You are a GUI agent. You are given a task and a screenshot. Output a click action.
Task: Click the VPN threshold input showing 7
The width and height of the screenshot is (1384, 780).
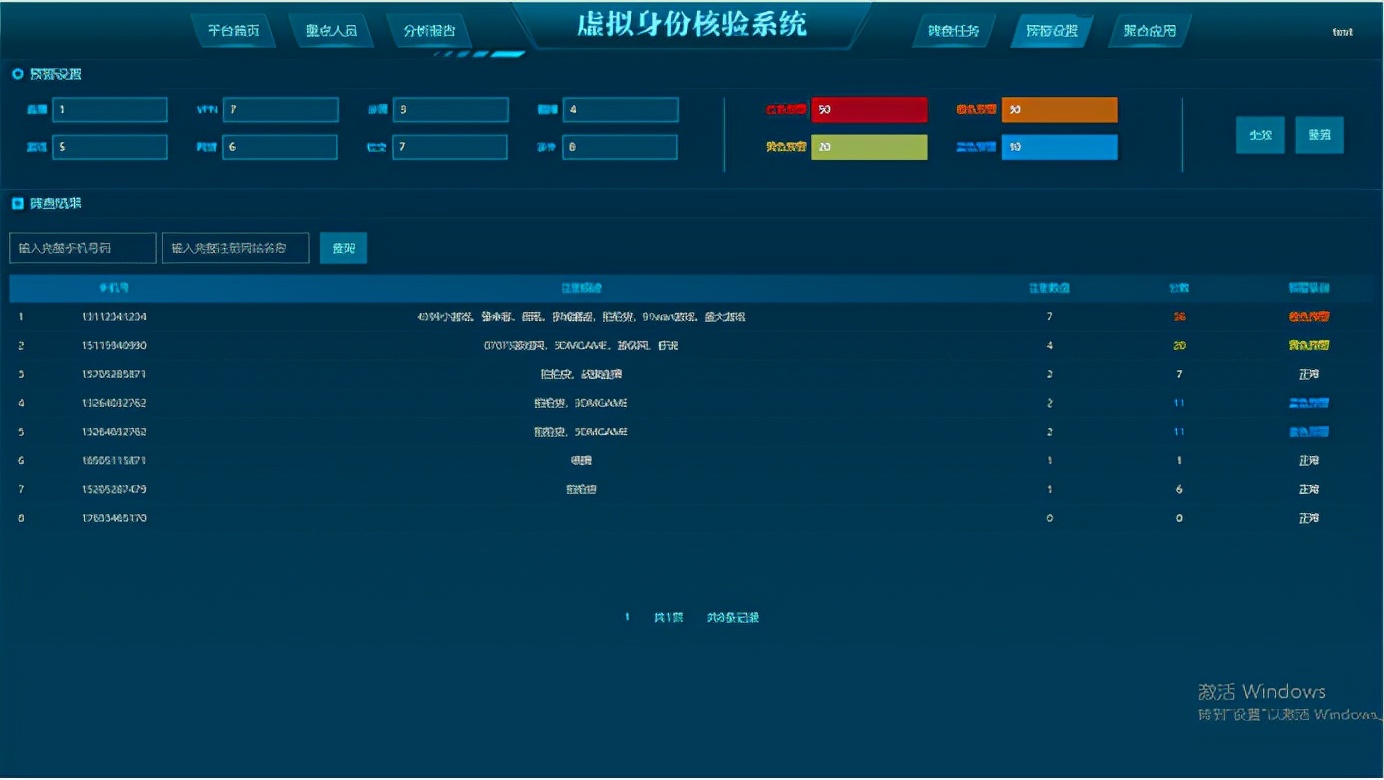(x=280, y=109)
